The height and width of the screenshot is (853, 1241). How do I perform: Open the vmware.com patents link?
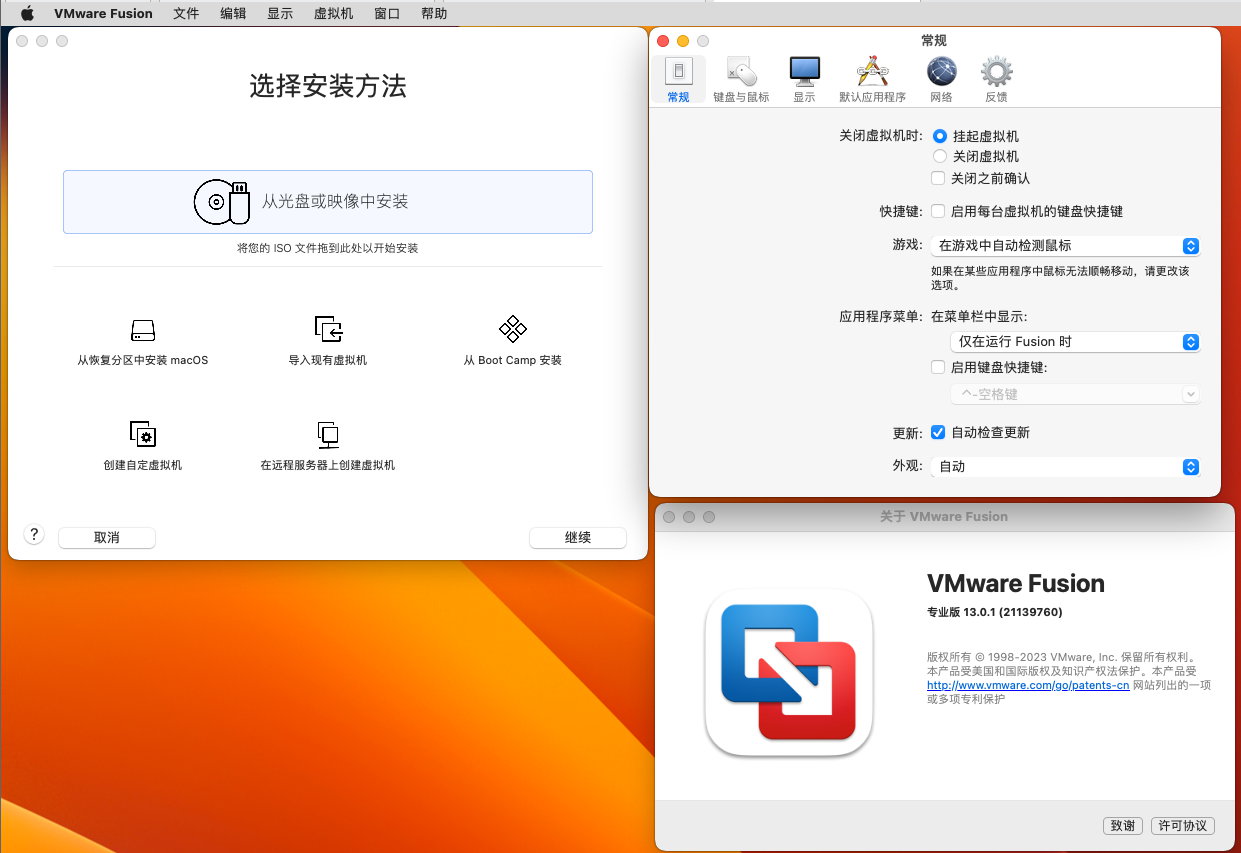point(1028,685)
